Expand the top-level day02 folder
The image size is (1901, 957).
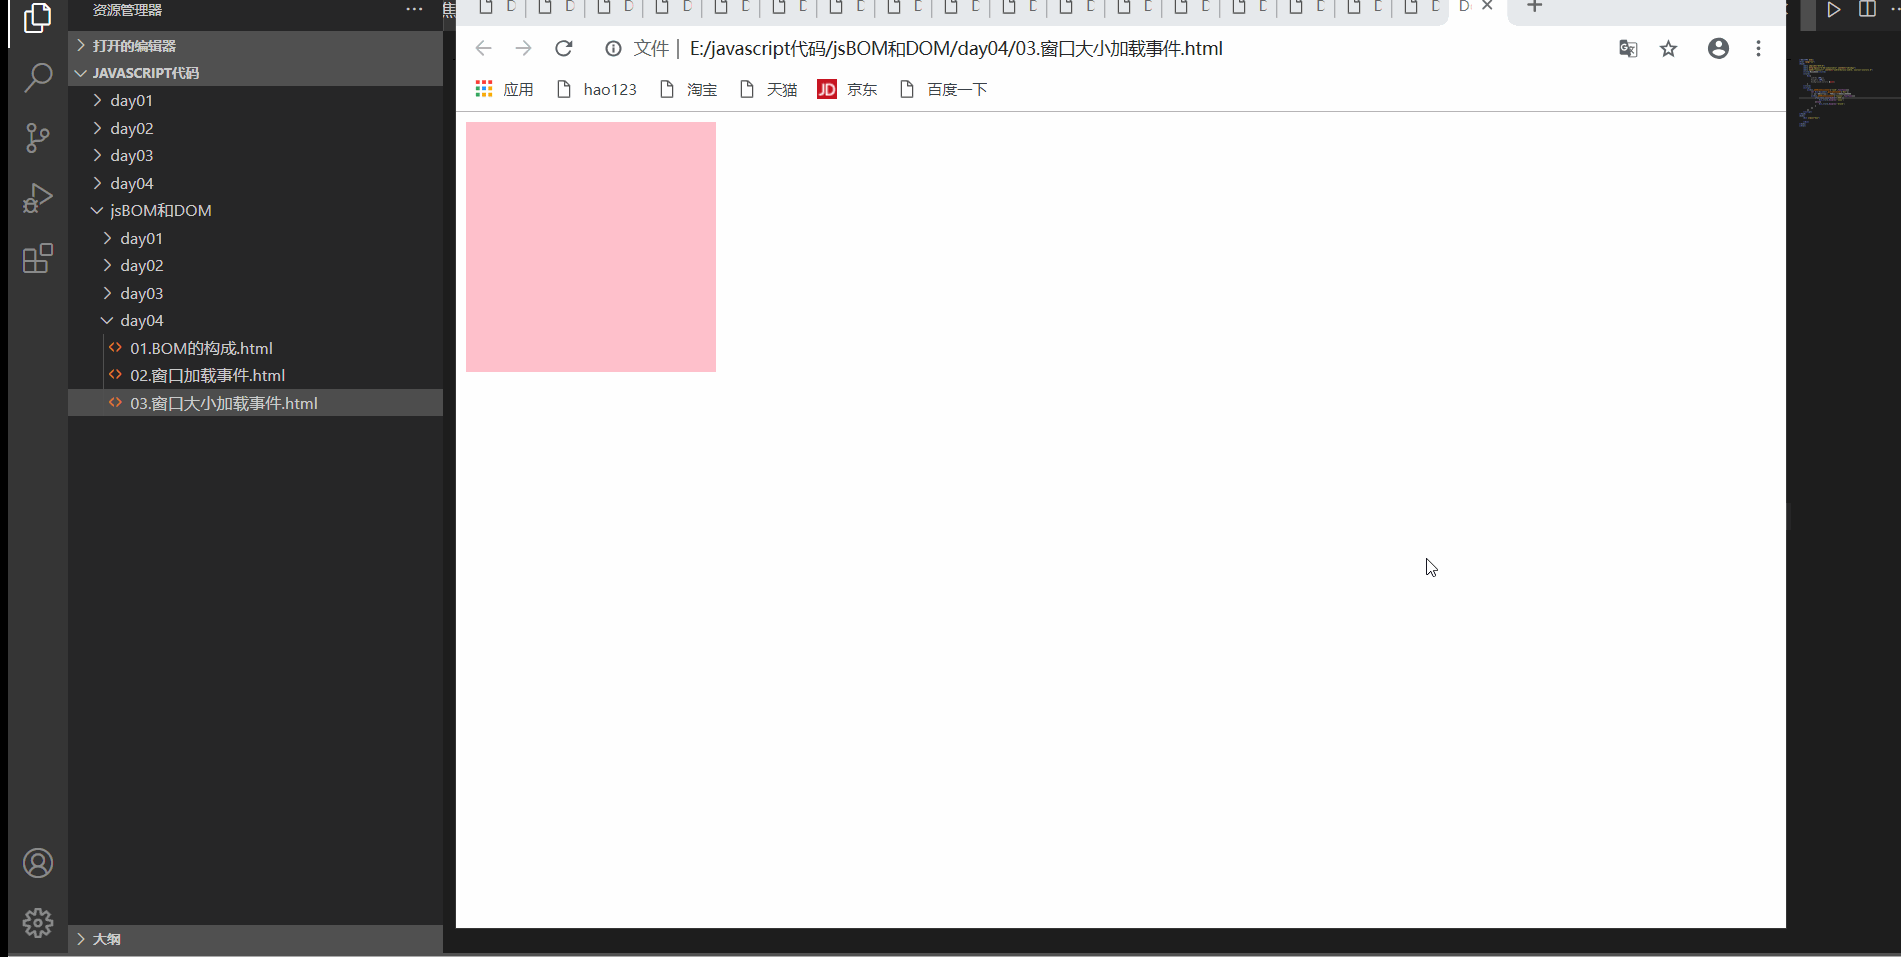click(255, 128)
